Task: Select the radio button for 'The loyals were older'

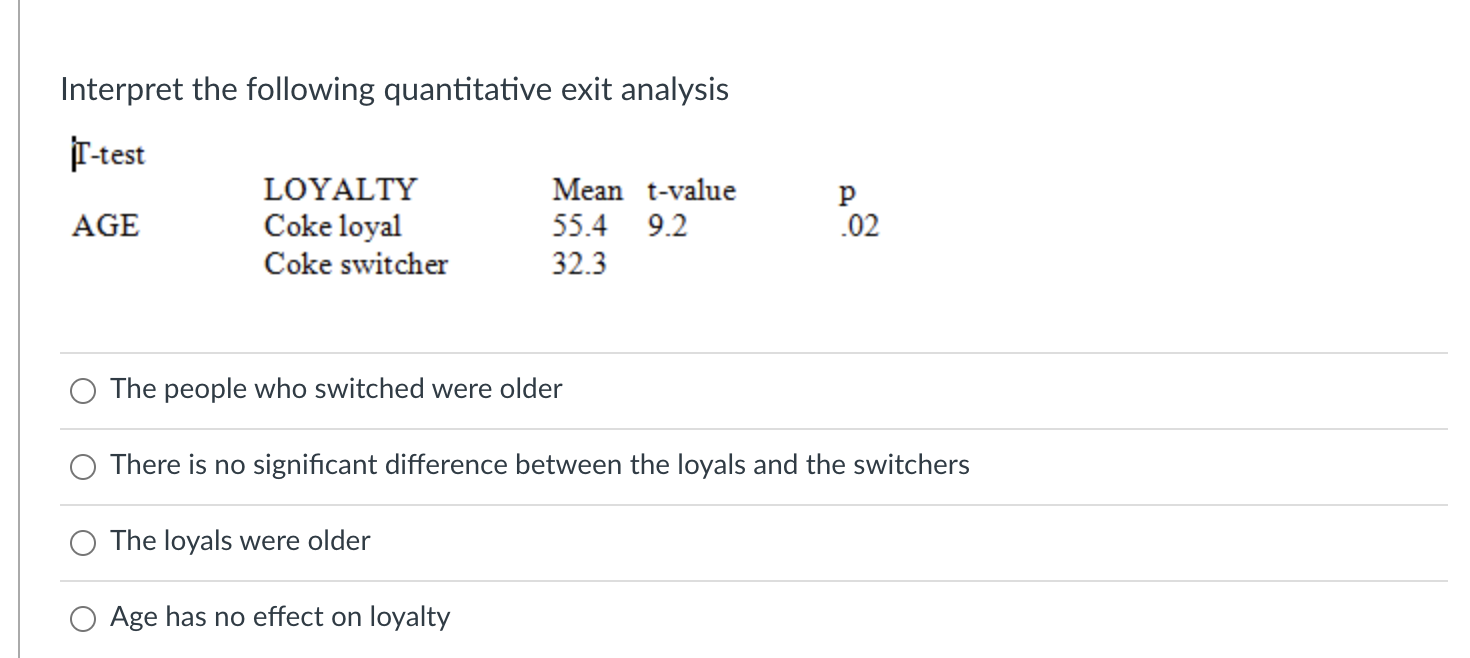Action: coord(82,542)
